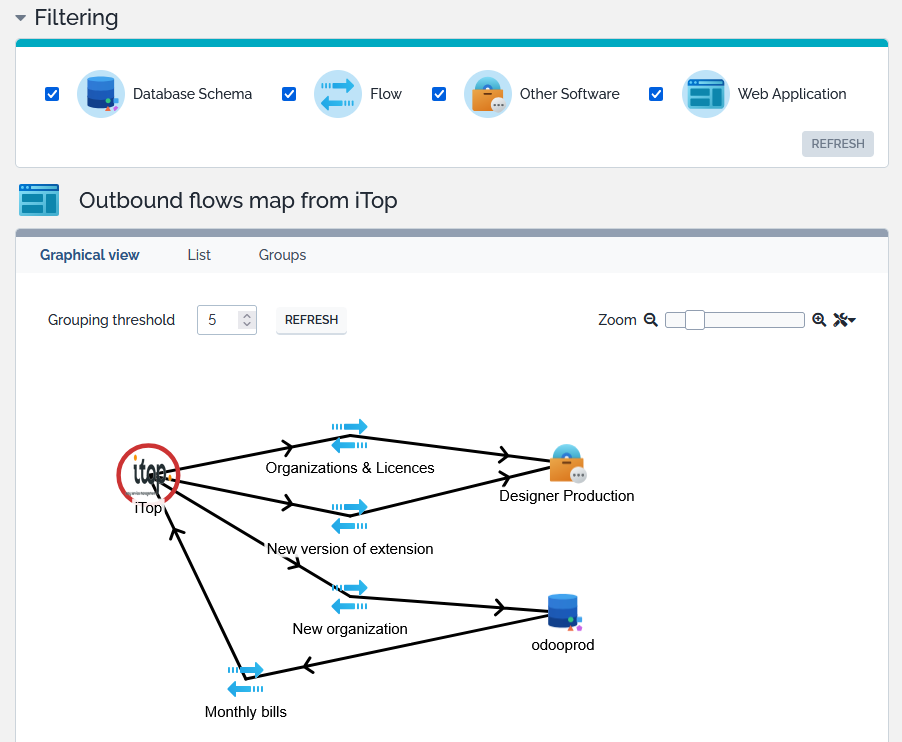Uncheck the Database Schema checkbox
This screenshot has width=902, height=742.
click(x=52, y=94)
